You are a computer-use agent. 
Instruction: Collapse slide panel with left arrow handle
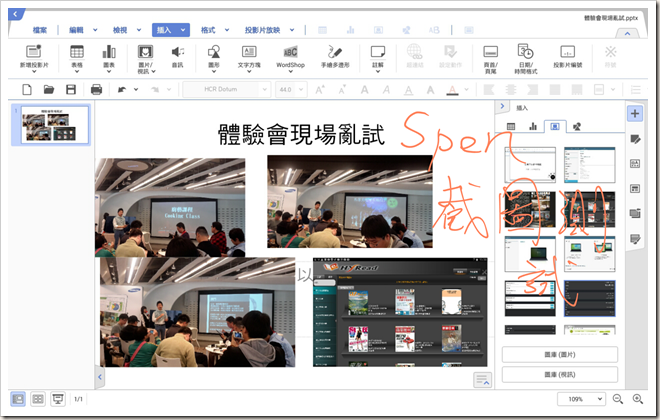[x=100, y=377]
